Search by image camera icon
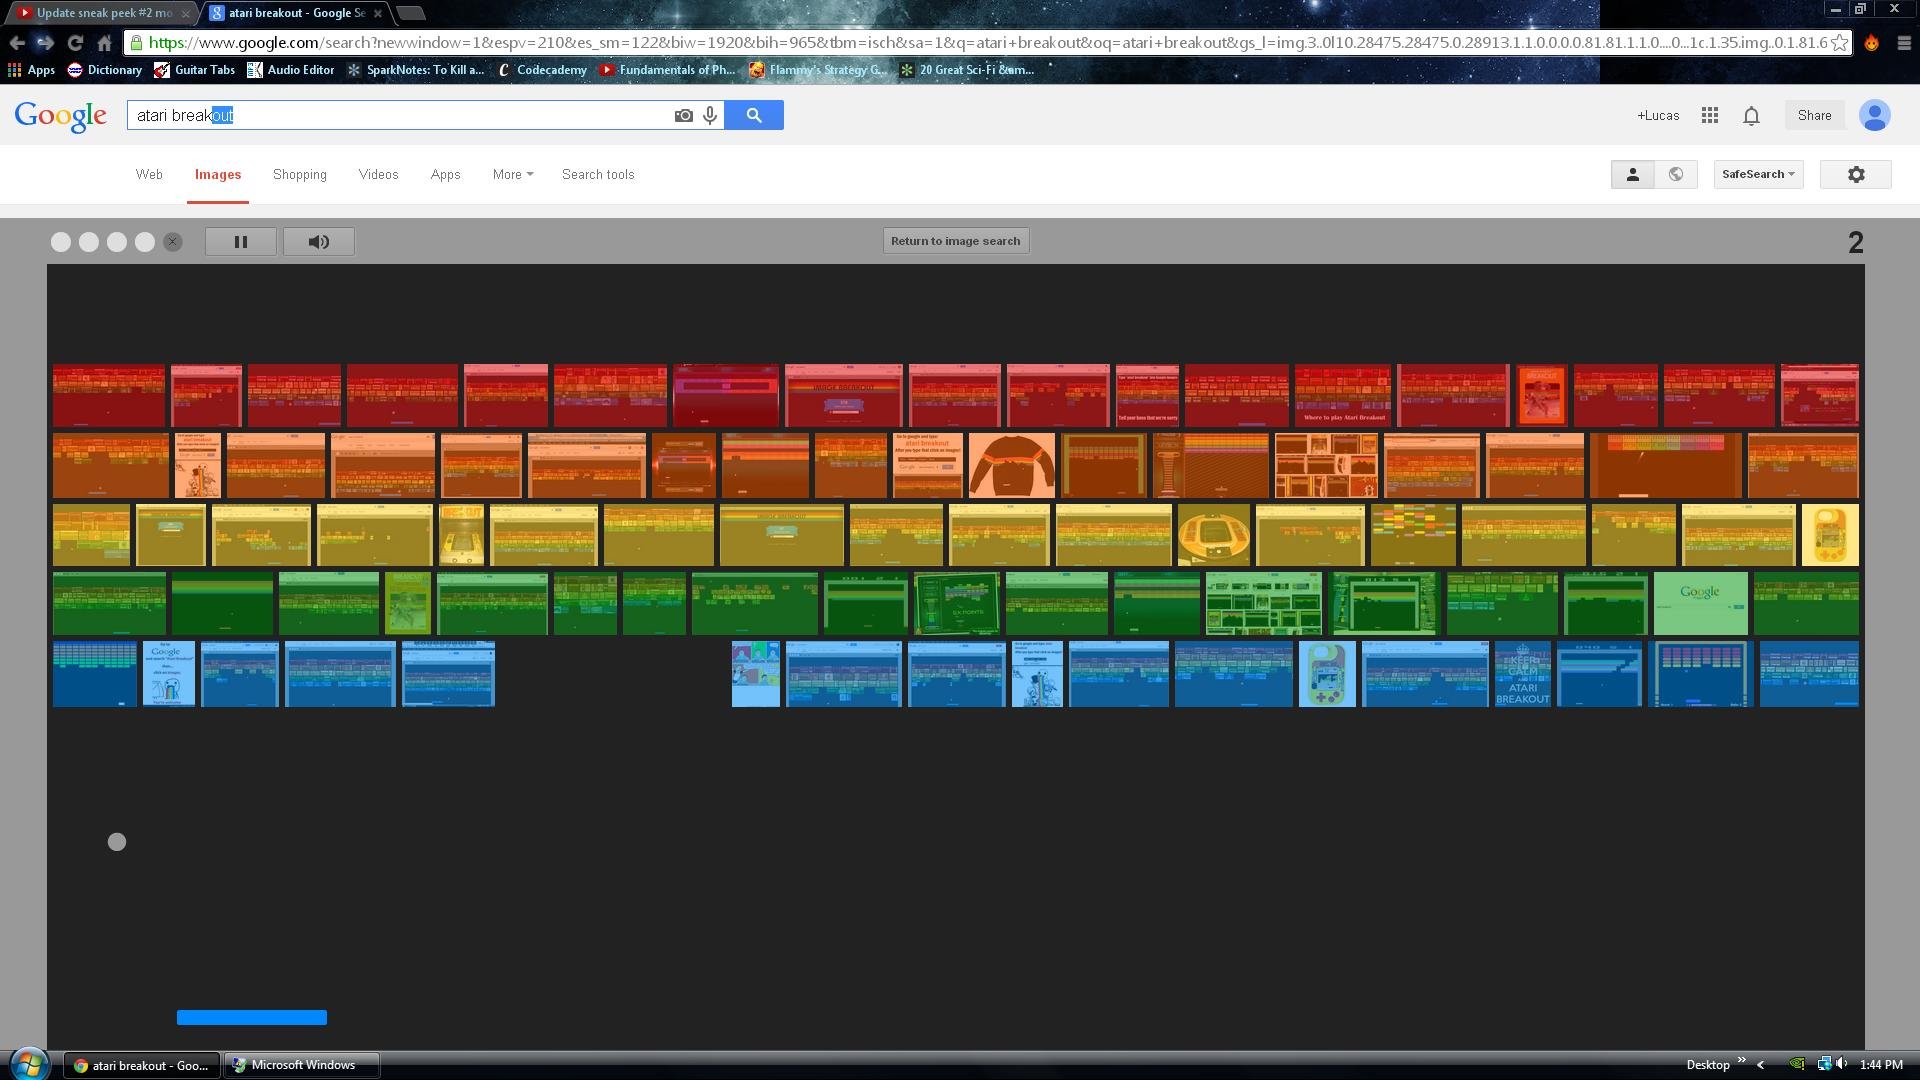Image resolution: width=1920 pixels, height=1080 pixels. [683, 116]
